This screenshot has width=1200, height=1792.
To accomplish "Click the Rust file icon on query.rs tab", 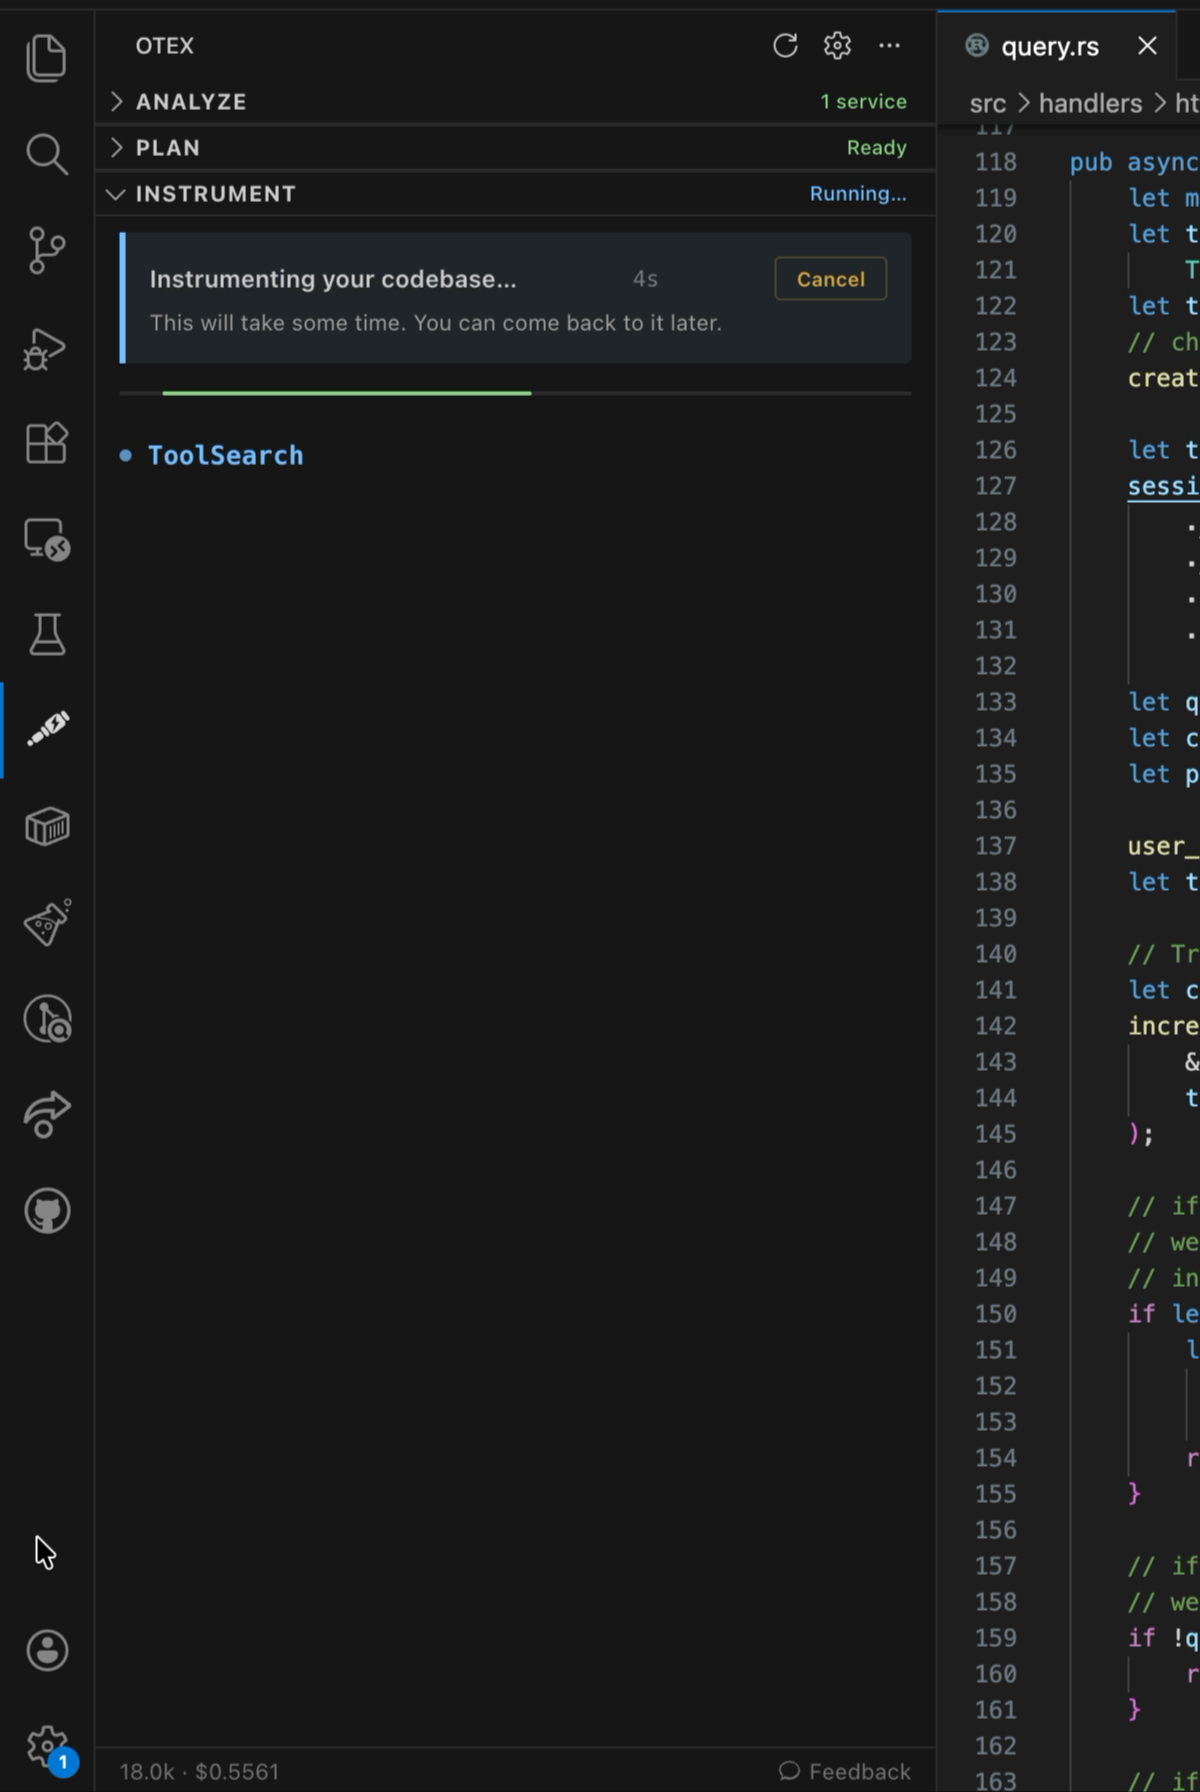I will tap(977, 46).
